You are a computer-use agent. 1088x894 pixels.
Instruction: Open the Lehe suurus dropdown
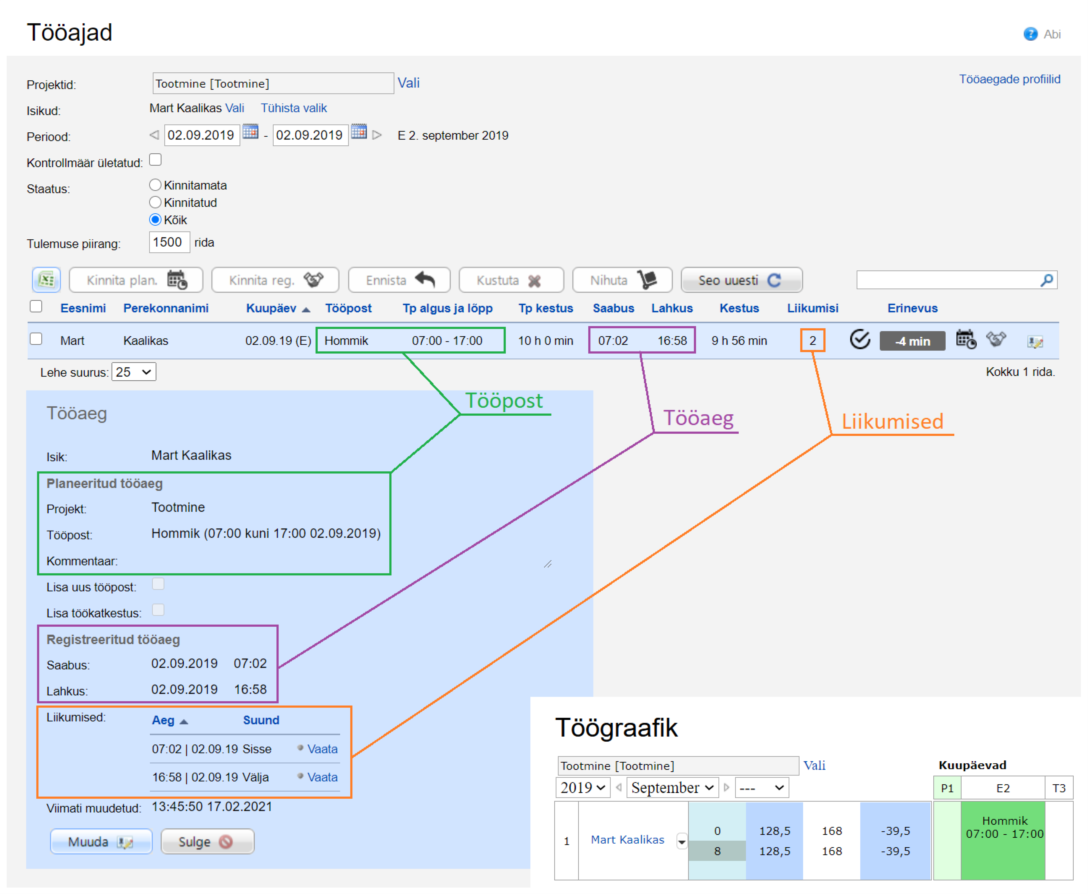[134, 372]
